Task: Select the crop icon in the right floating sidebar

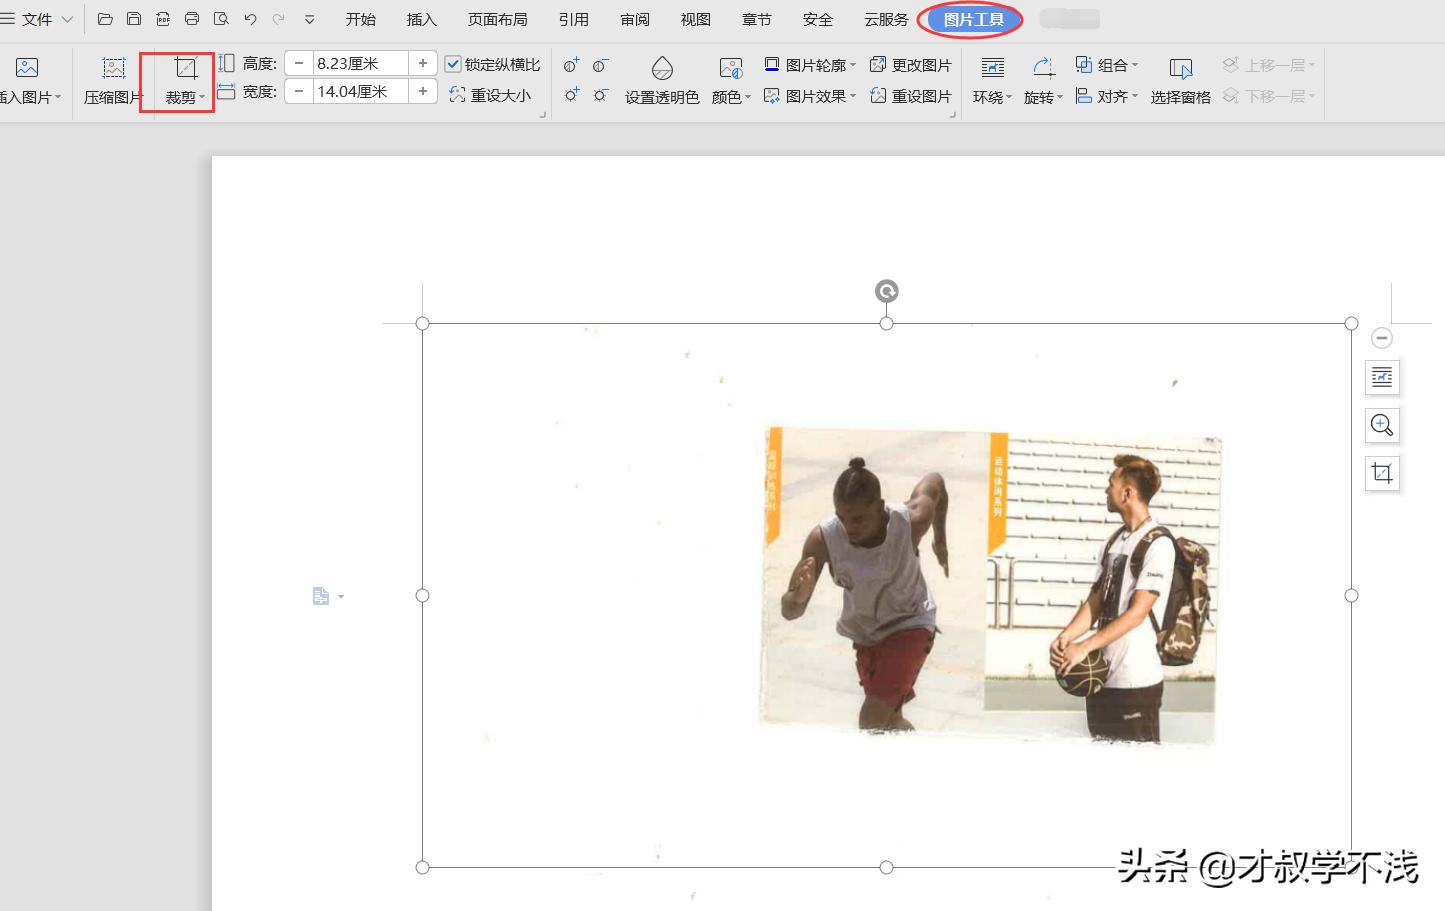Action: coord(1382,473)
